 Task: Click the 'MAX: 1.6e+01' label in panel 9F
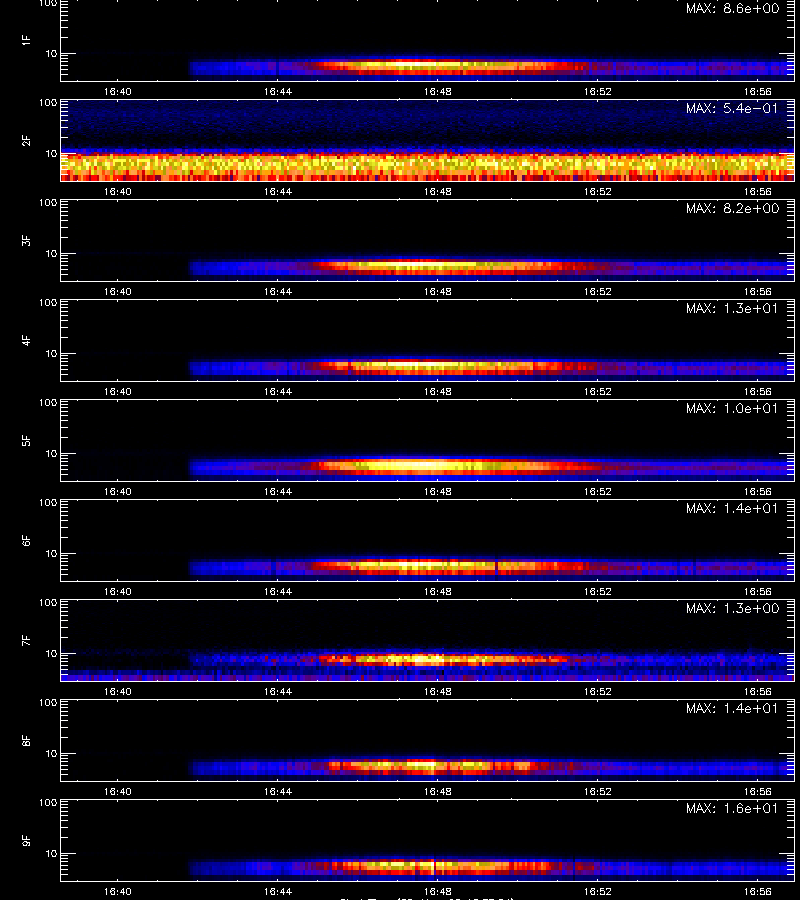(732, 808)
